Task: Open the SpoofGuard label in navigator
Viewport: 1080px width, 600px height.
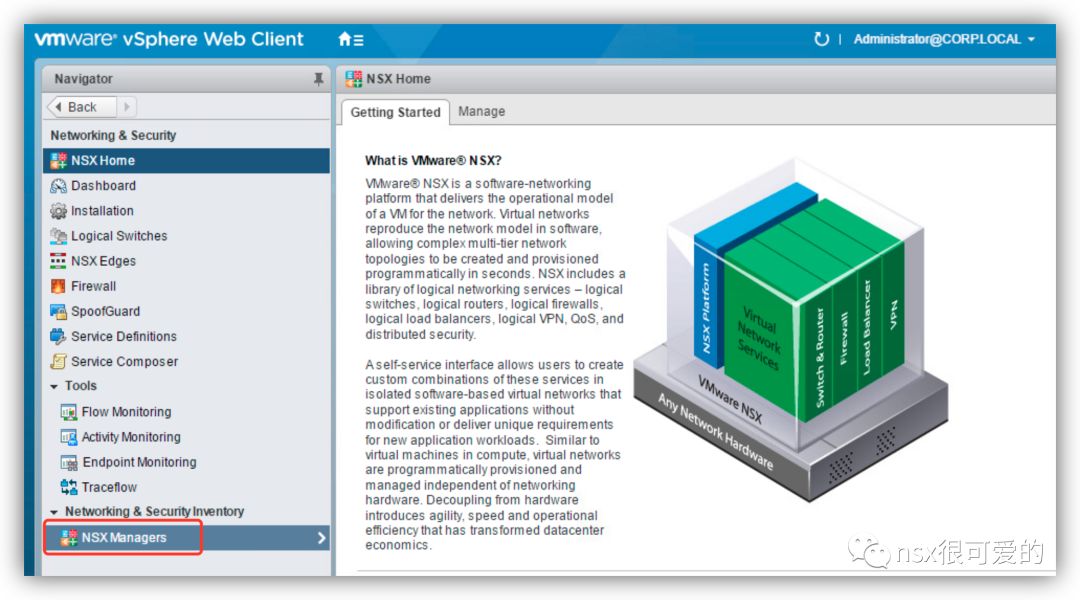Action: (x=105, y=311)
